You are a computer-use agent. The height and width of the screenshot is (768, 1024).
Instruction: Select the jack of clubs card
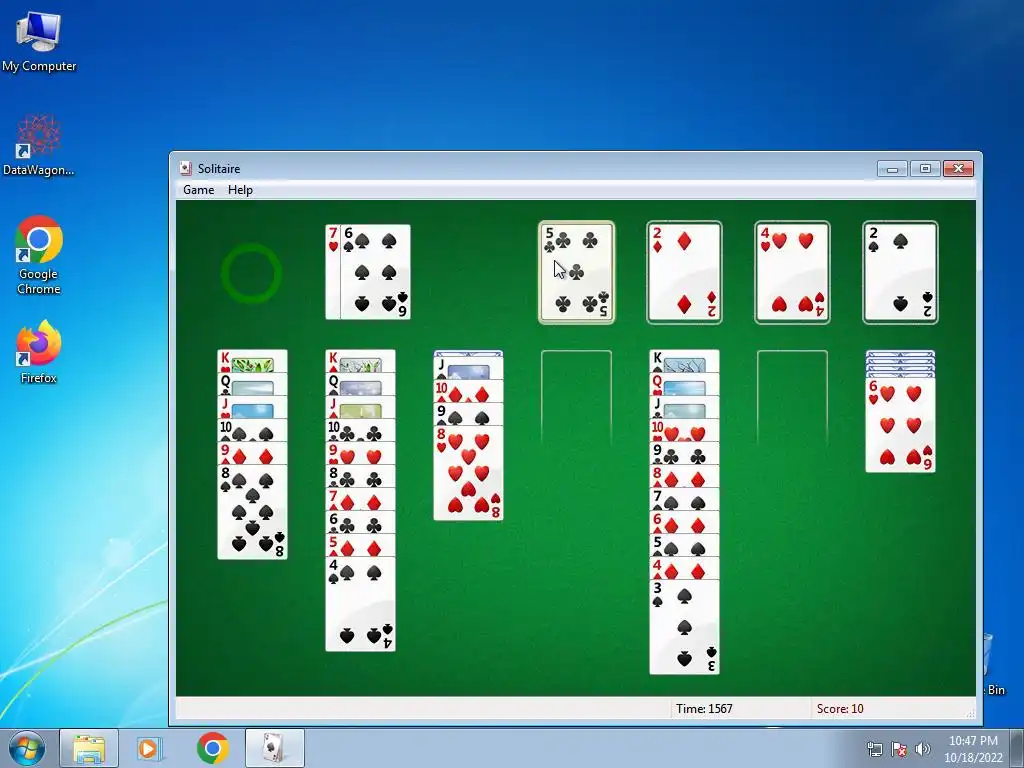[x=684, y=408]
